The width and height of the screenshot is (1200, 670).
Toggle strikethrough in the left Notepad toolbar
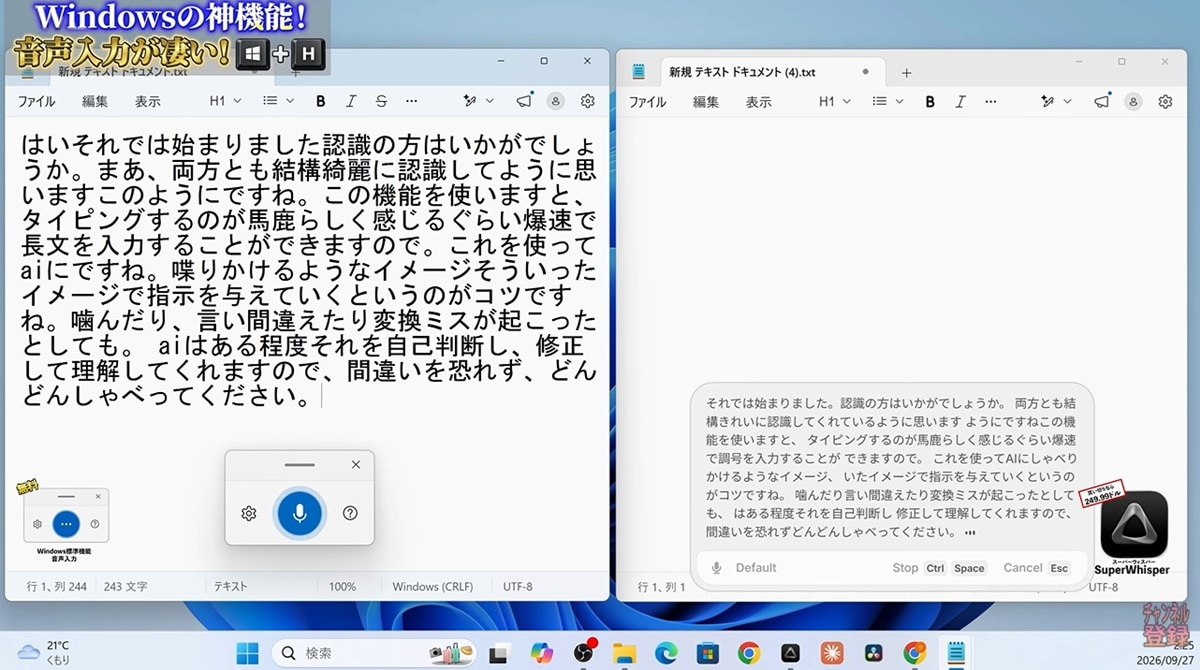pos(381,101)
